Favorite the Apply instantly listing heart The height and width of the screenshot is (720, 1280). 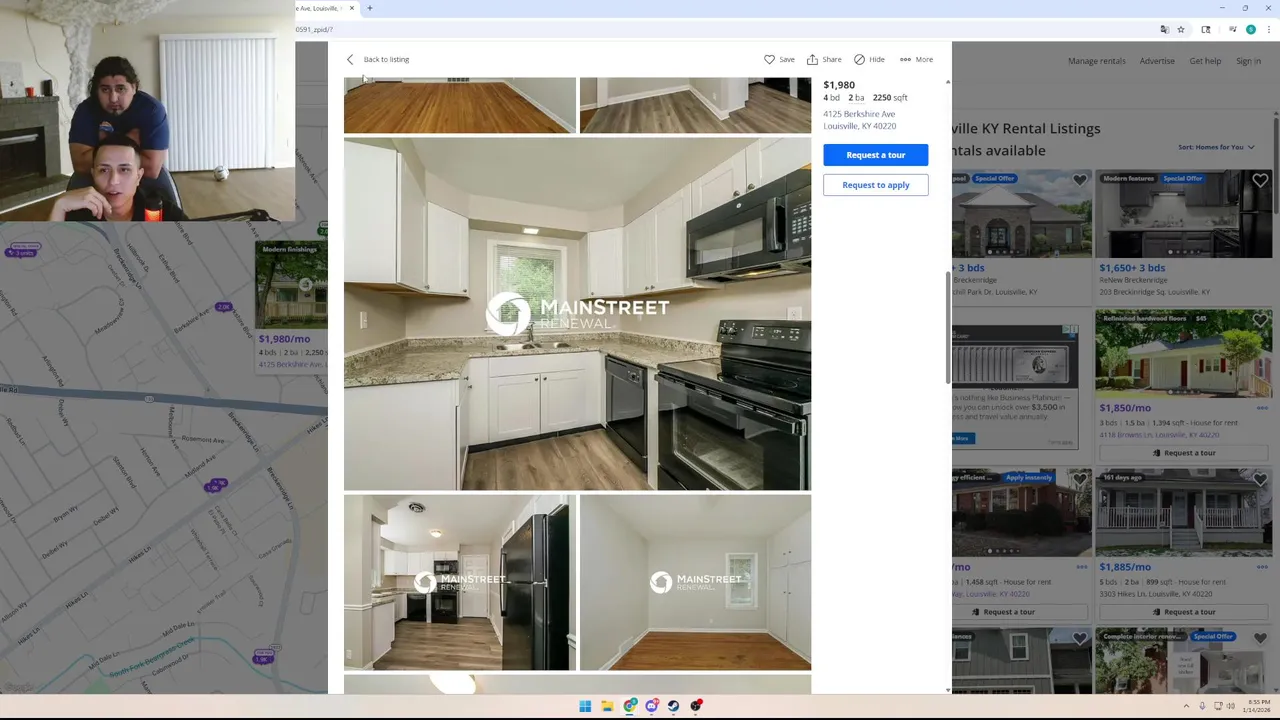pos(1080,480)
